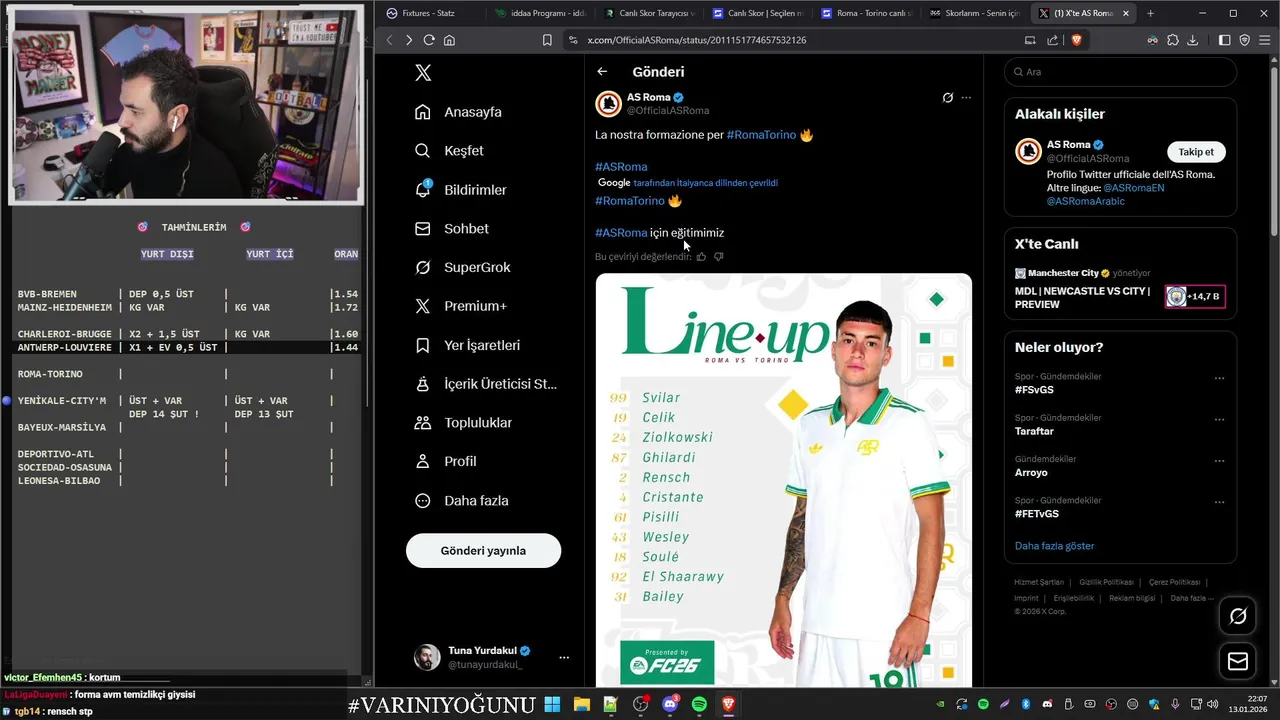
Task: Open Sohbet messages
Action: [451, 229]
